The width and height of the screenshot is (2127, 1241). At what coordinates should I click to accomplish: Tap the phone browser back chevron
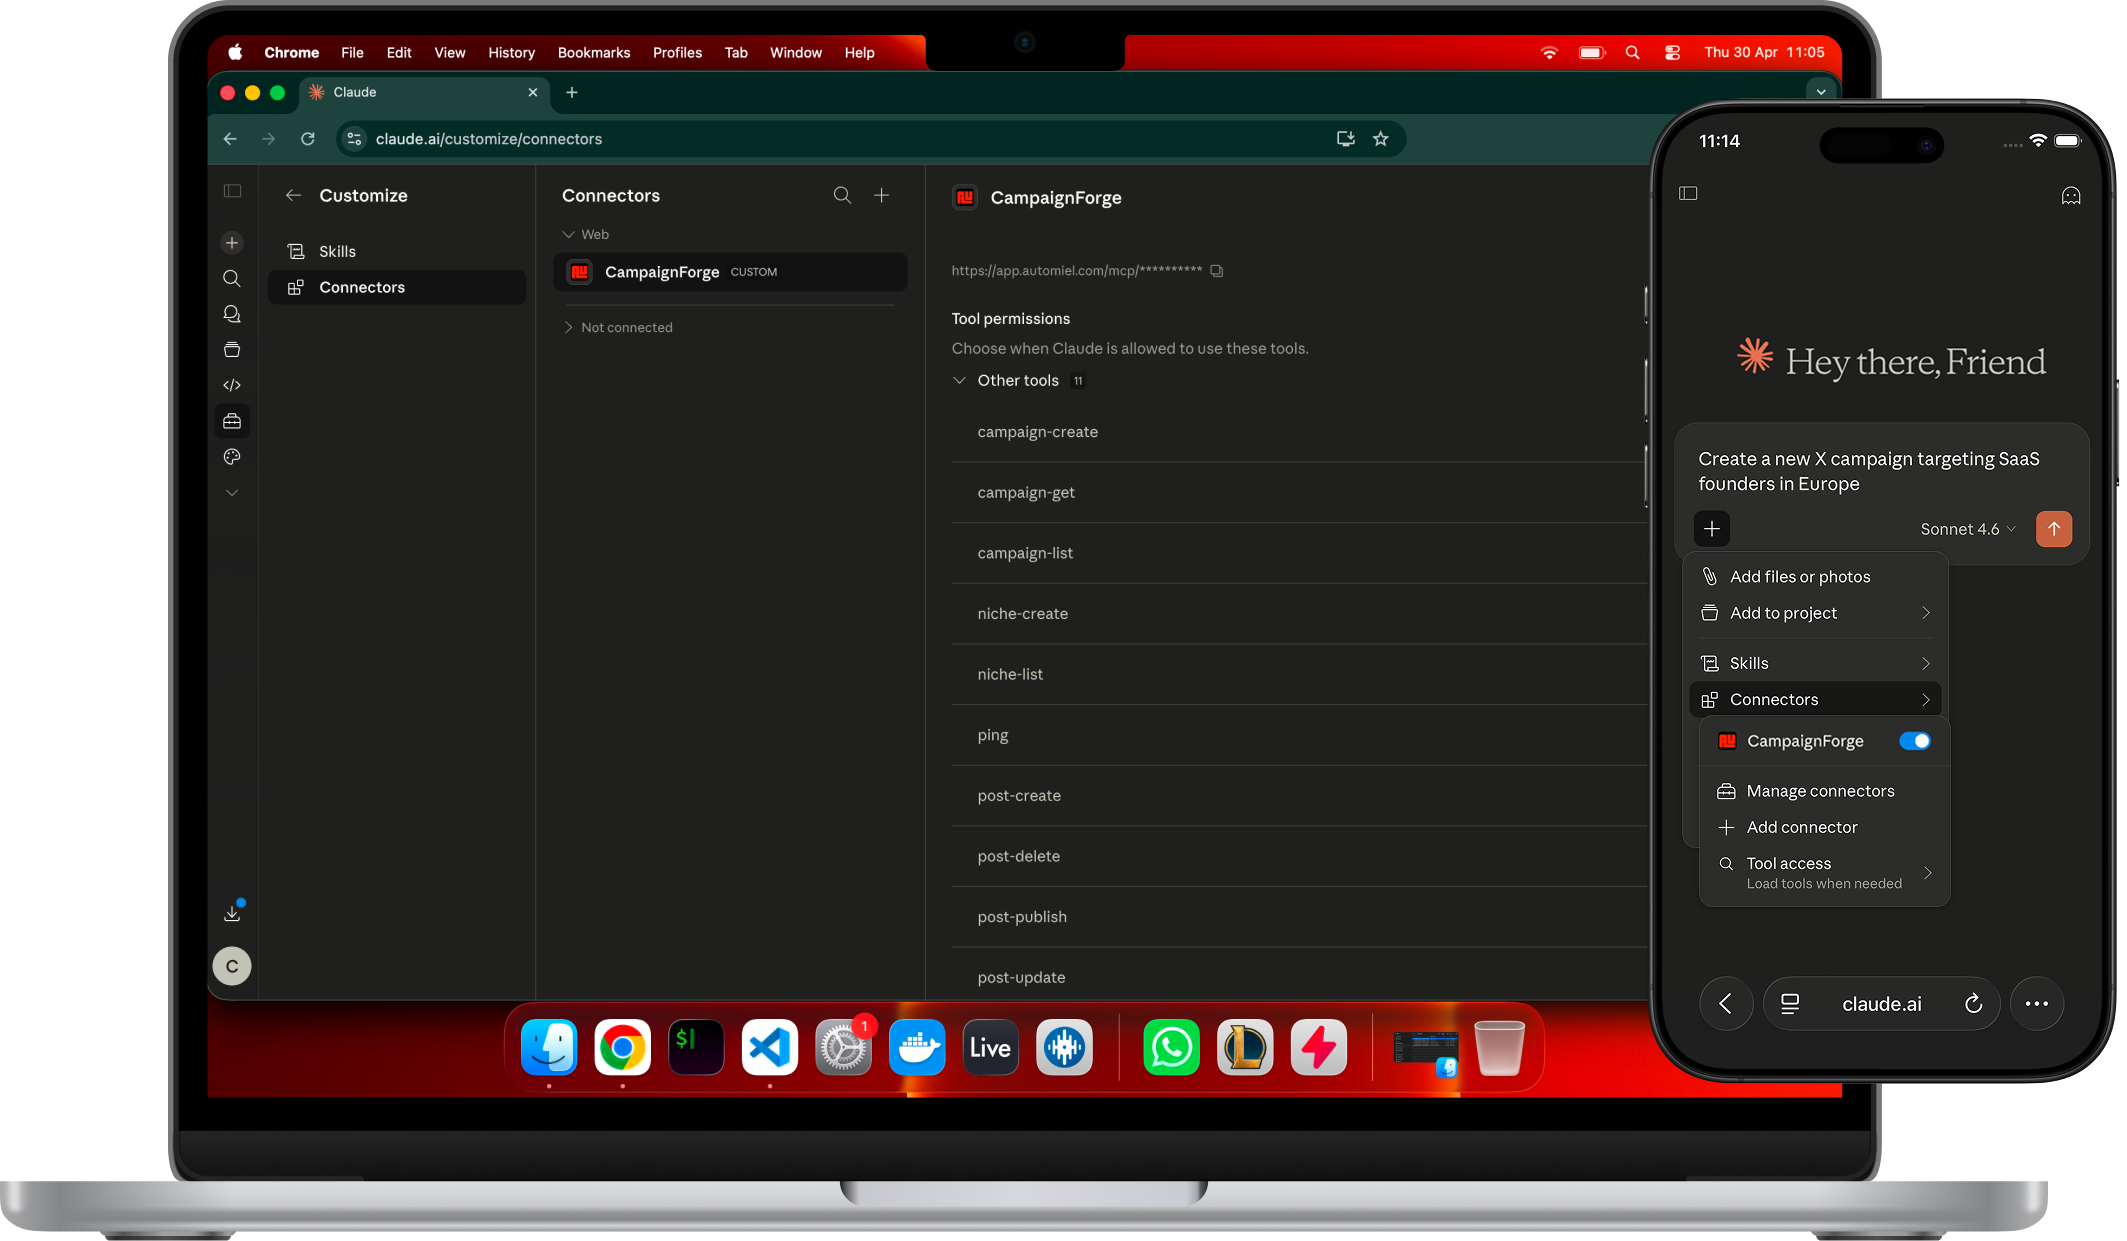pos(1726,1004)
